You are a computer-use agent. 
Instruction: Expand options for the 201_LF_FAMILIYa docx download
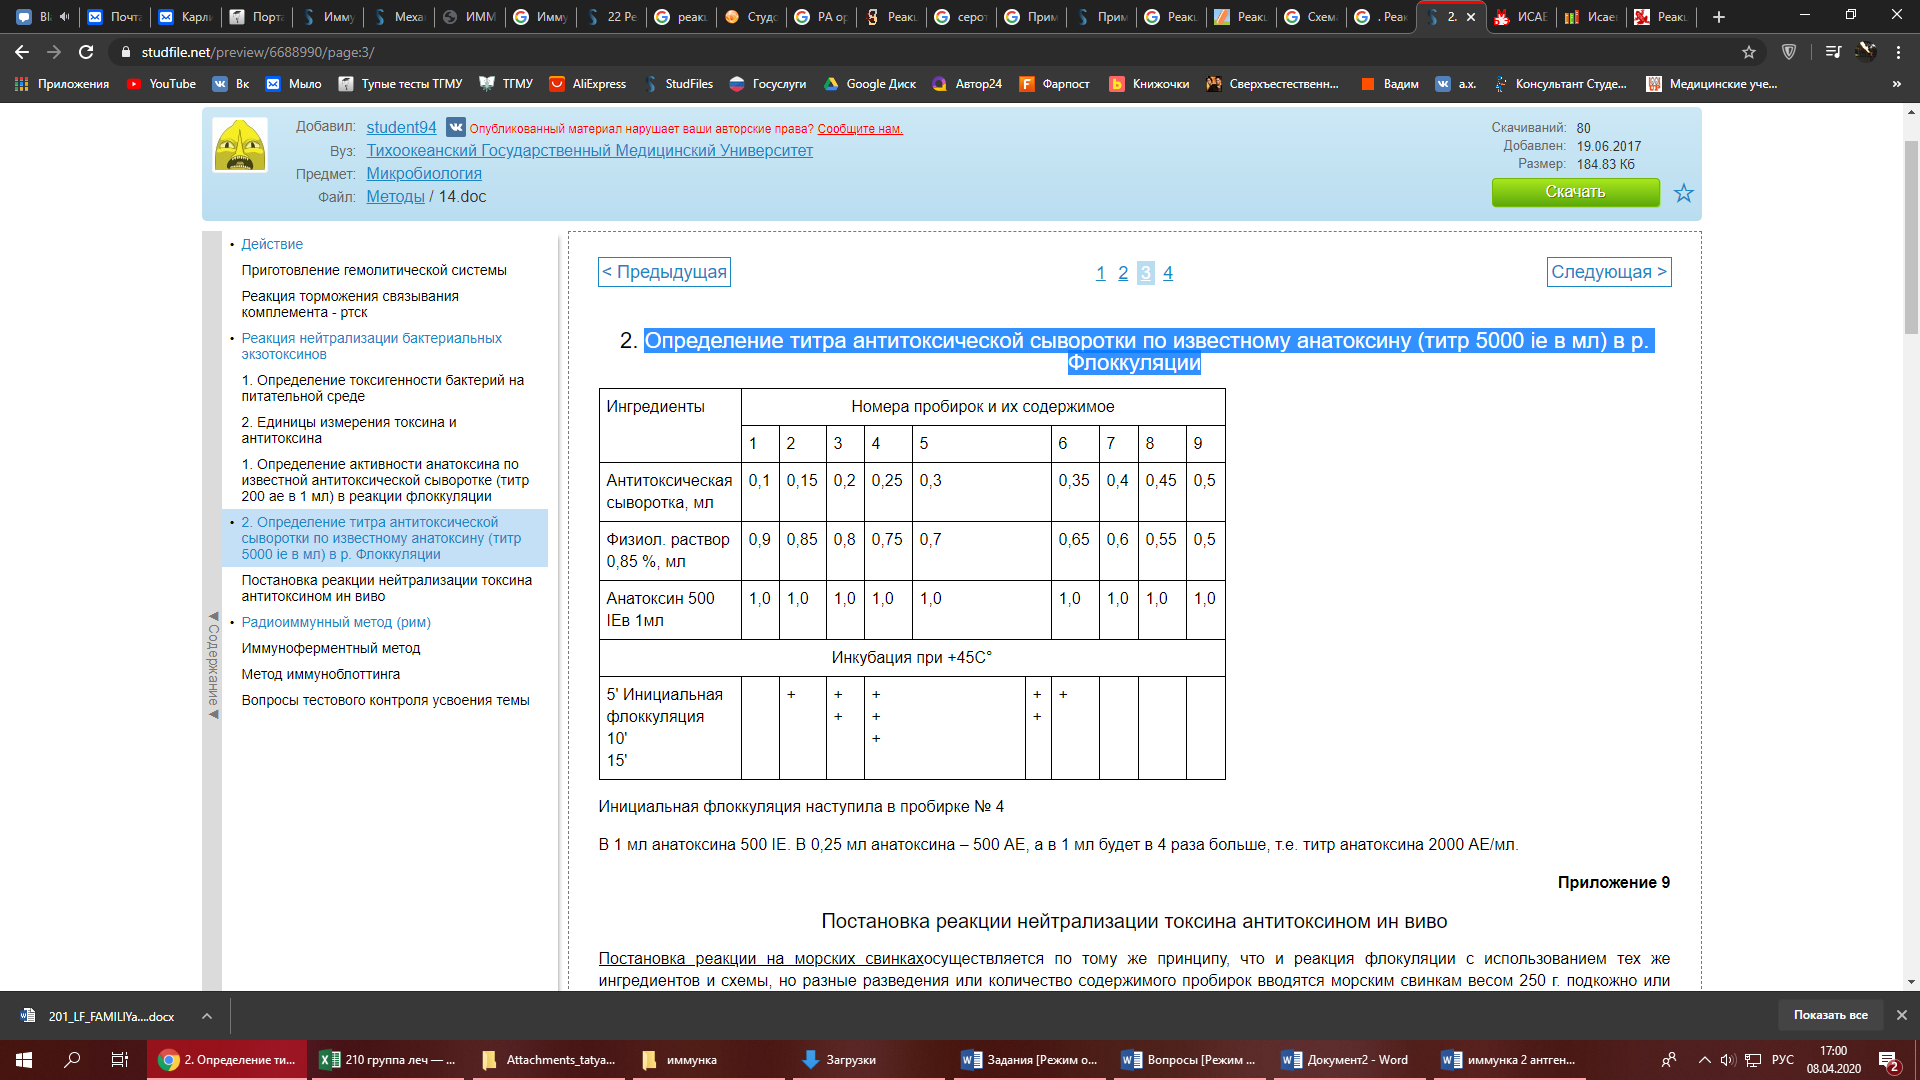pos(206,1016)
